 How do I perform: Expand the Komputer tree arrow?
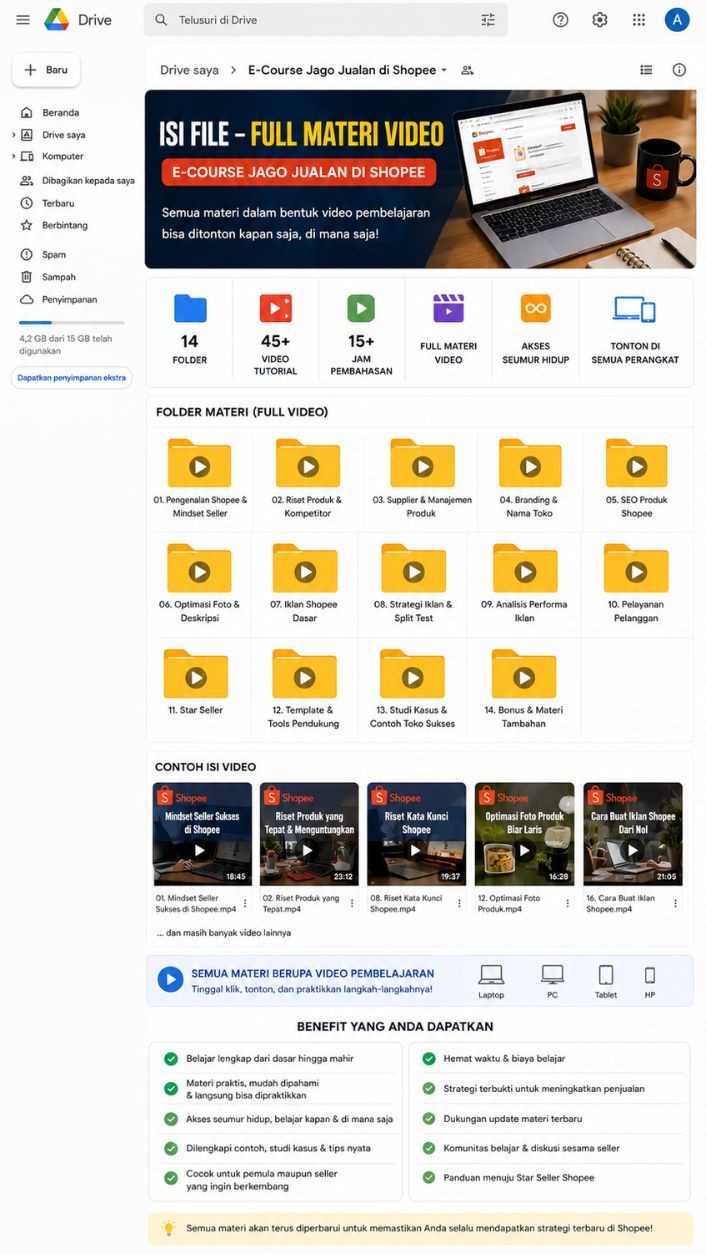(x=13, y=157)
